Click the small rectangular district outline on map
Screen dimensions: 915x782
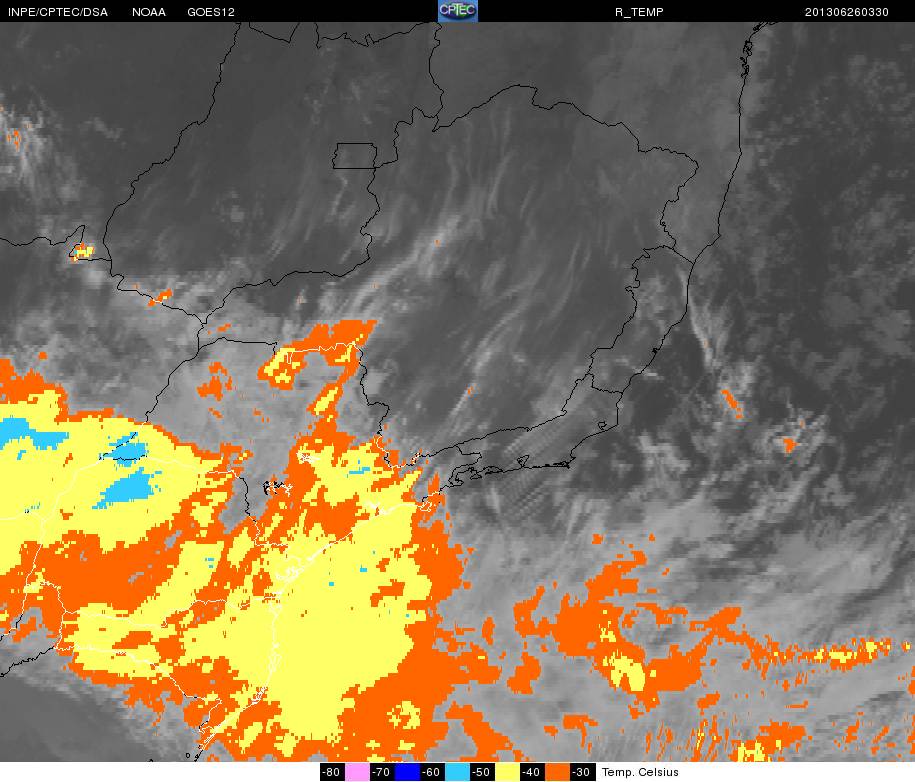355,156
